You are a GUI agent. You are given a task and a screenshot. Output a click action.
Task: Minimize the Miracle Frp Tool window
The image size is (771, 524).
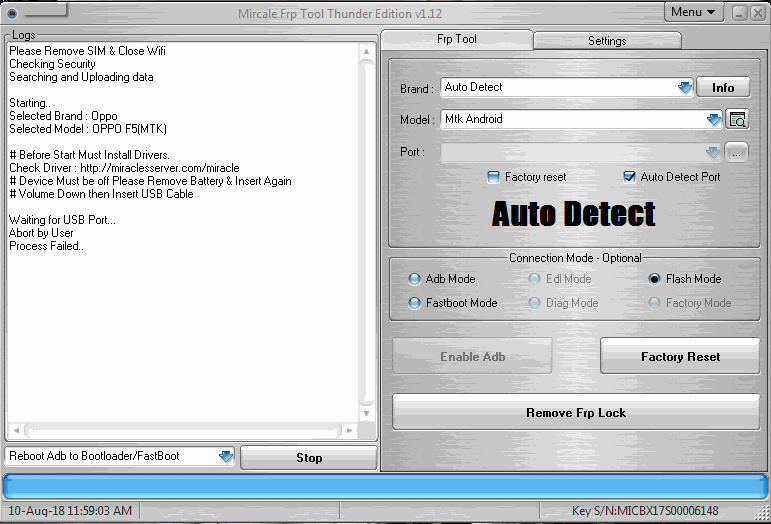tap(740, 13)
